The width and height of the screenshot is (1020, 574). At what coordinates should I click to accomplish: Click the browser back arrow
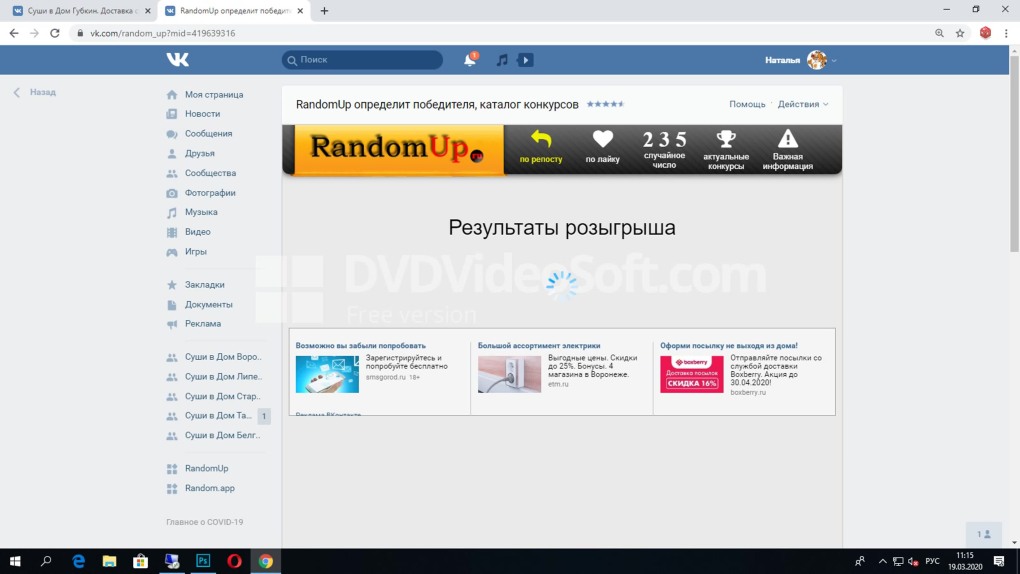[x=14, y=33]
